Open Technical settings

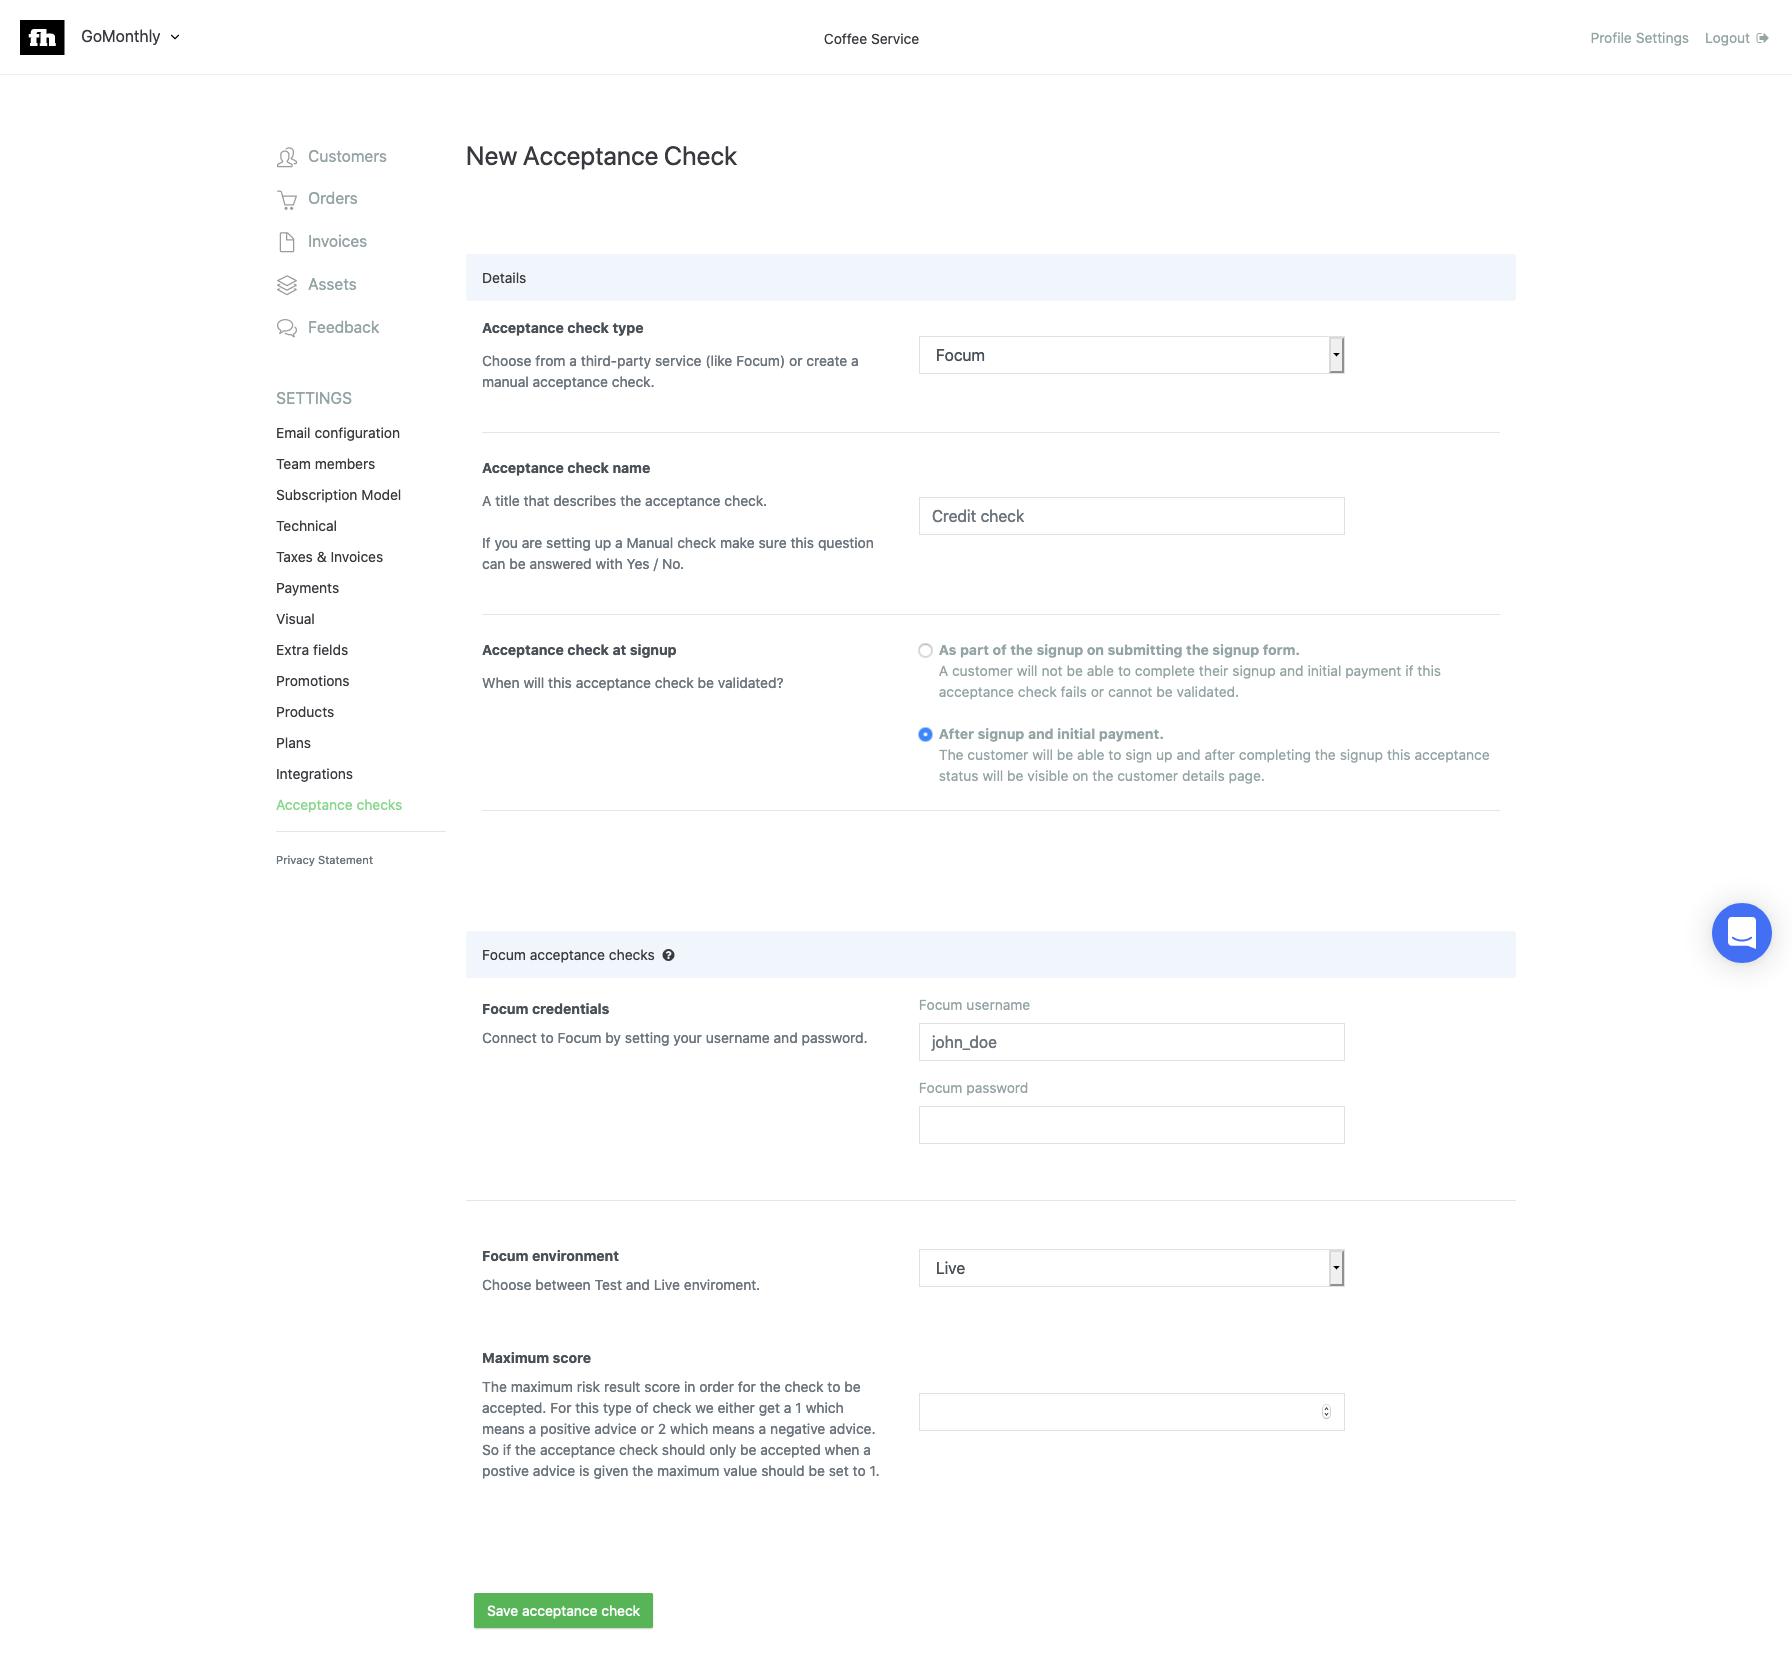pyautogui.click(x=306, y=526)
